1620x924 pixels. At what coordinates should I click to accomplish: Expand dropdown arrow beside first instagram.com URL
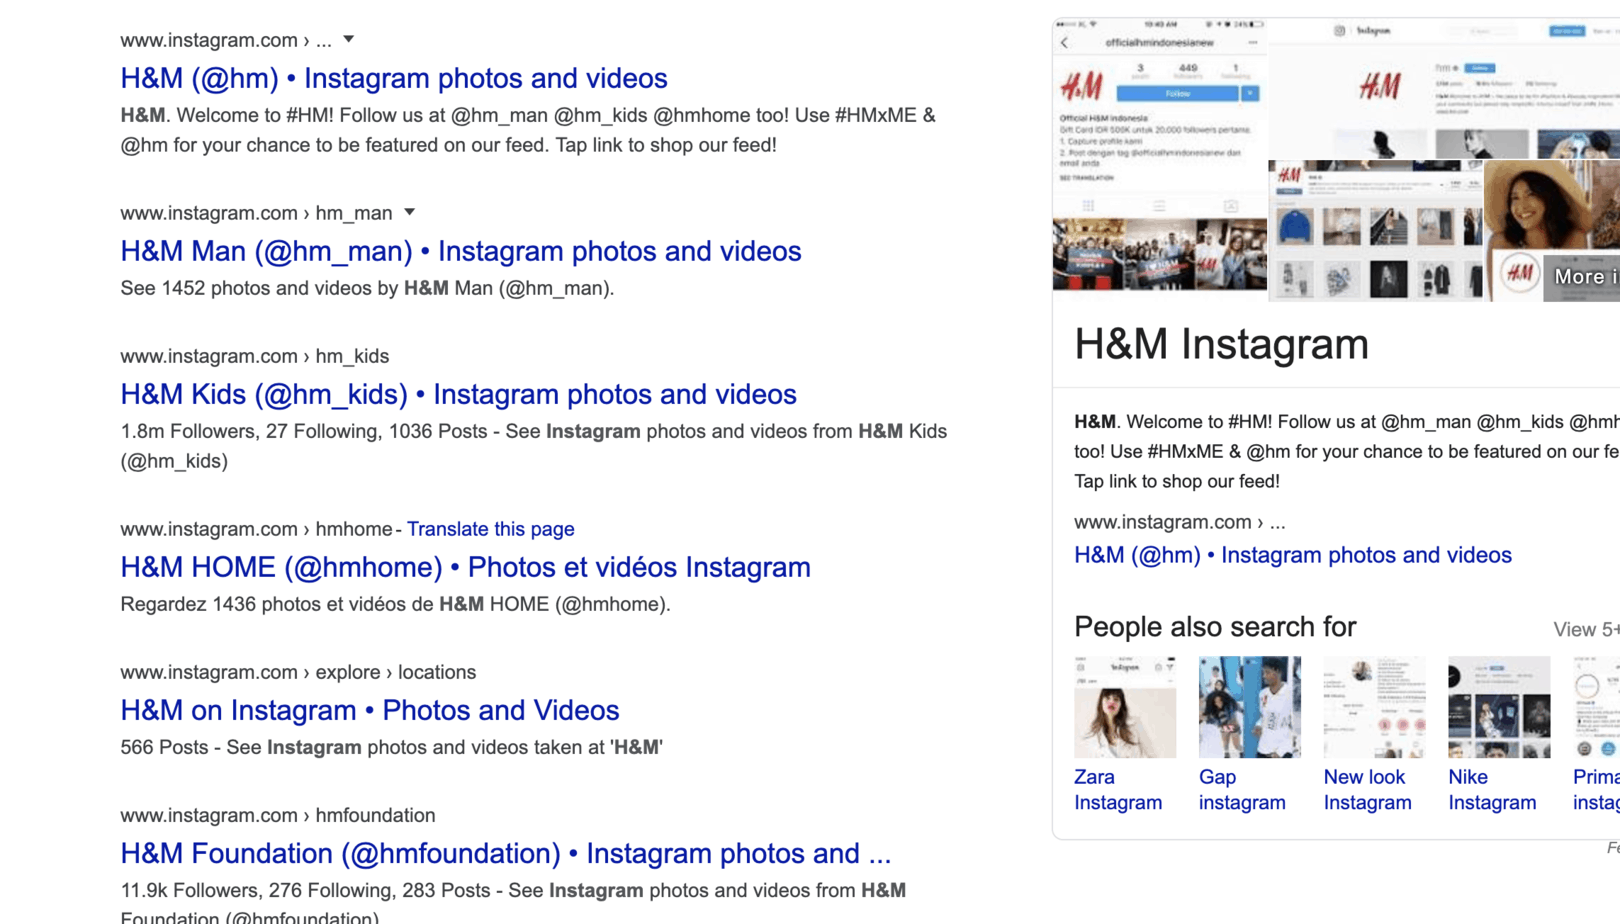pos(349,40)
